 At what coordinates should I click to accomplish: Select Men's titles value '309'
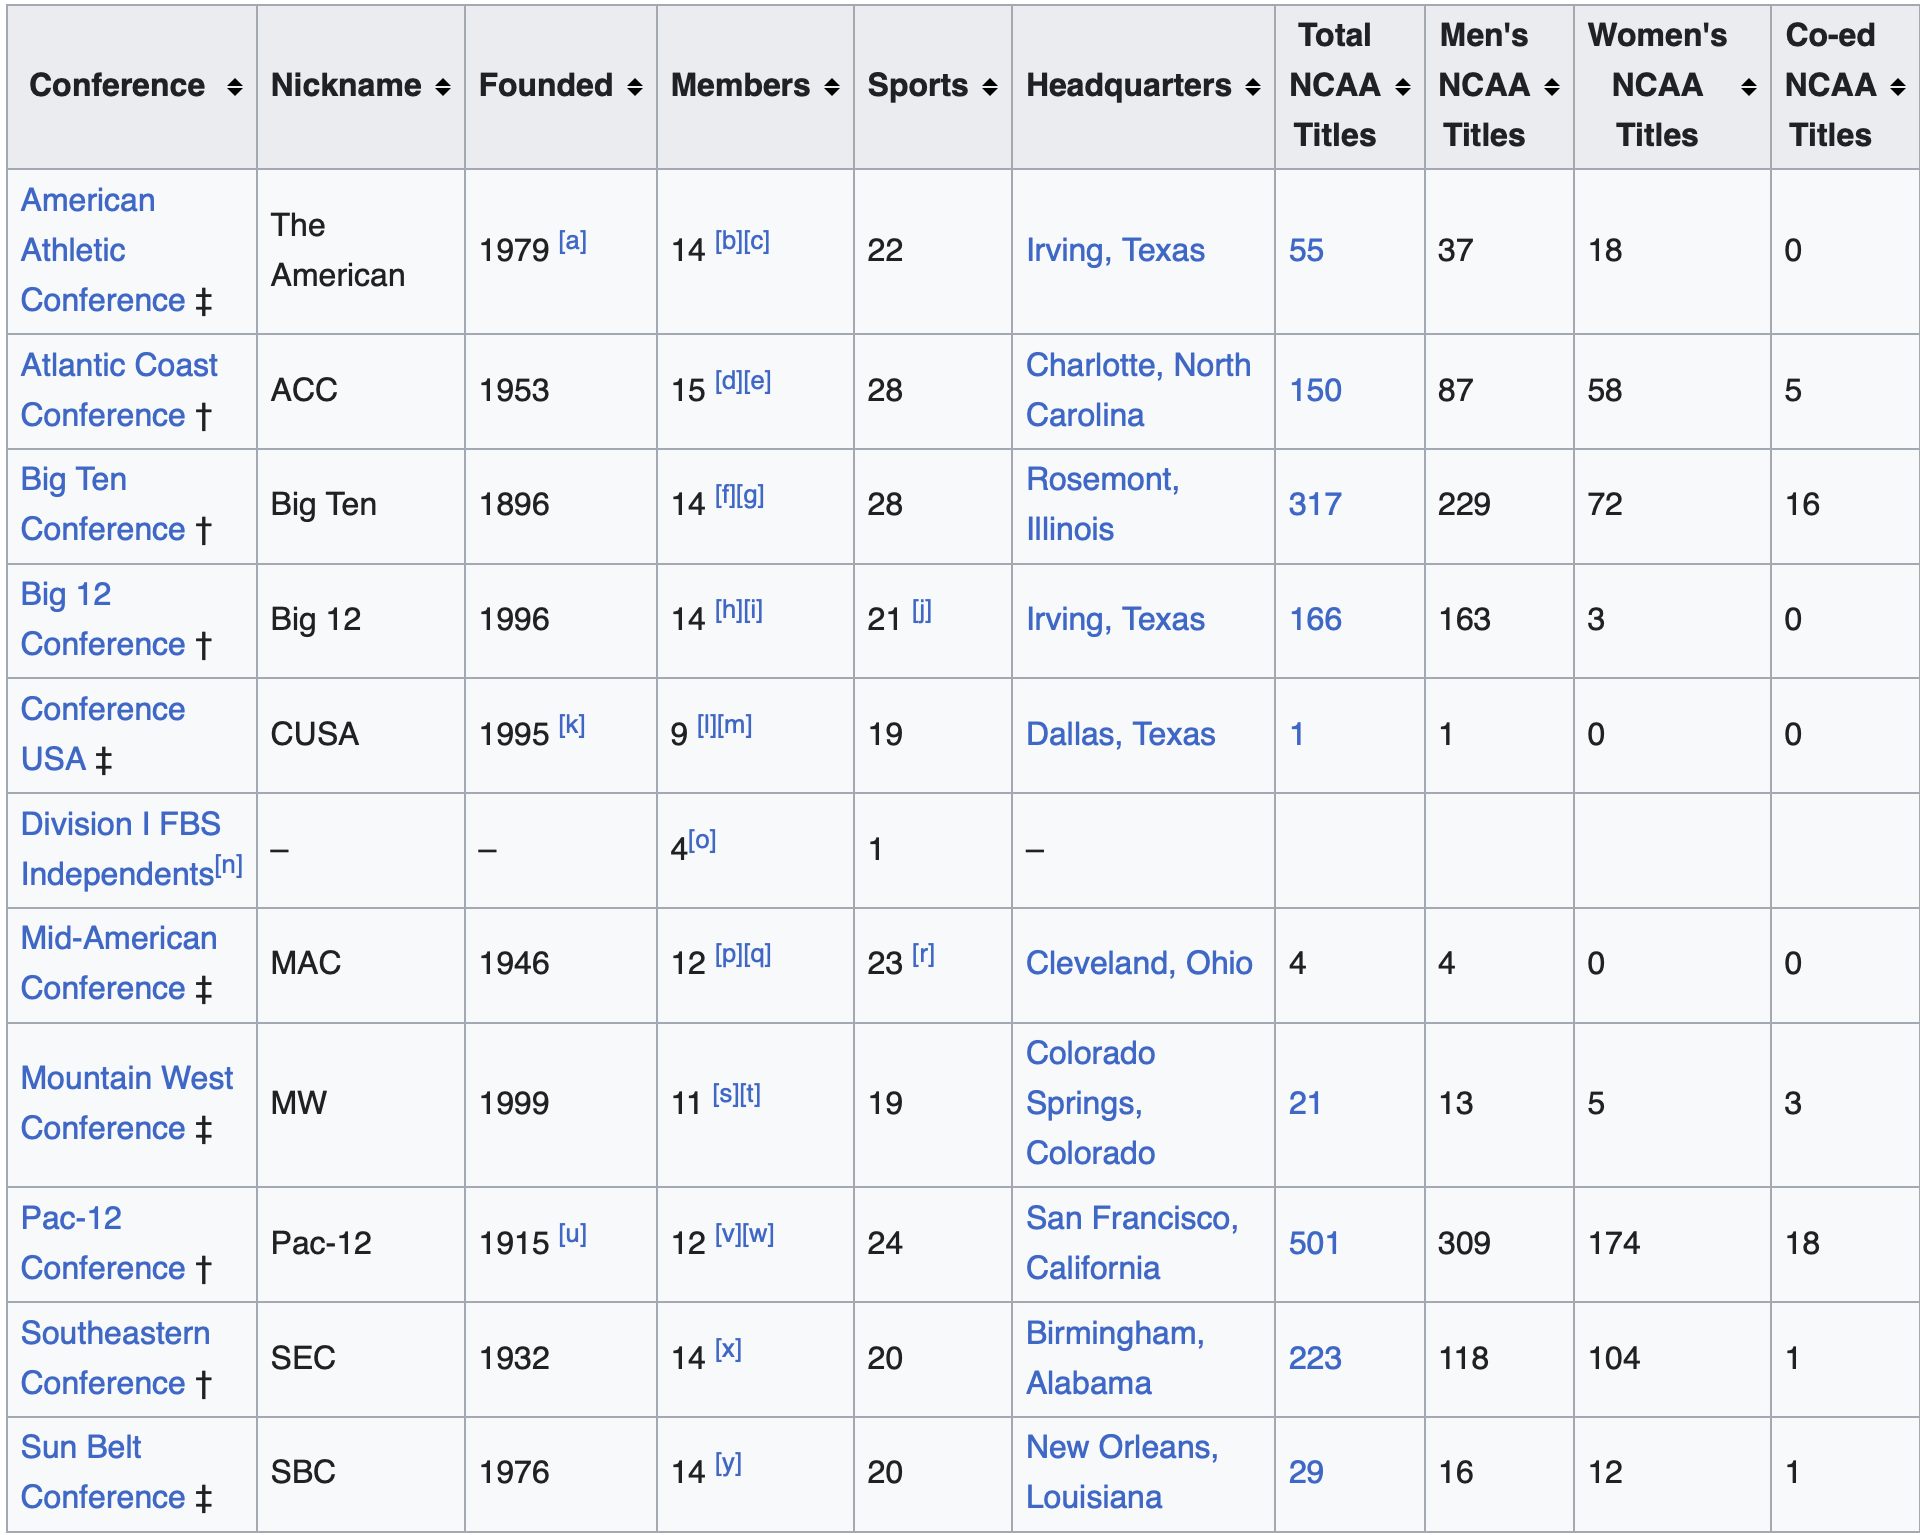pos(1464,1243)
